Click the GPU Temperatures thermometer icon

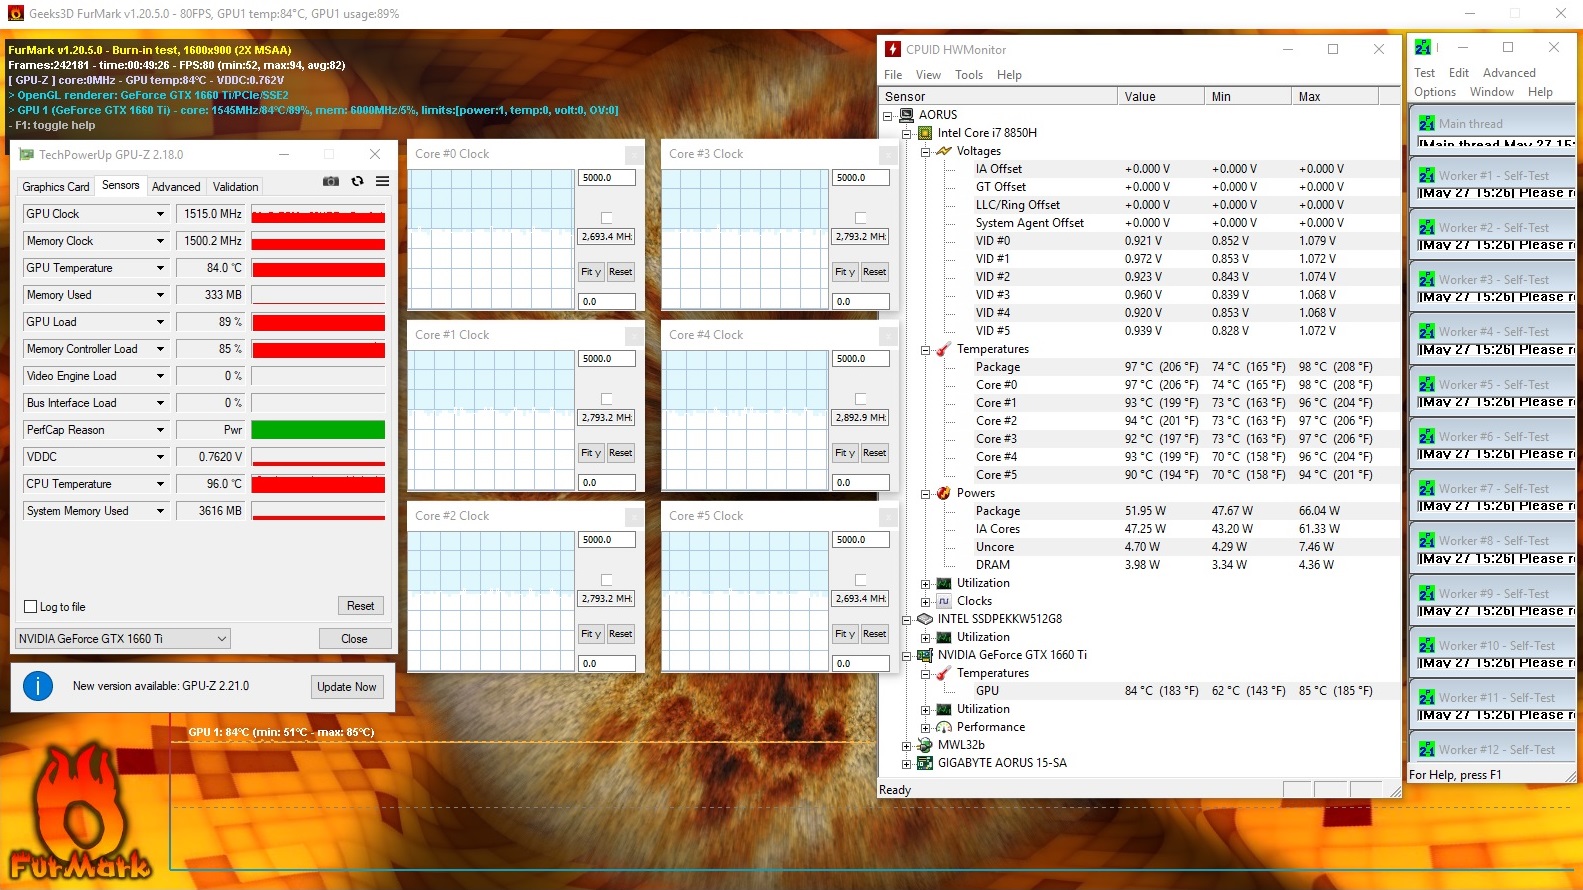[x=944, y=673]
